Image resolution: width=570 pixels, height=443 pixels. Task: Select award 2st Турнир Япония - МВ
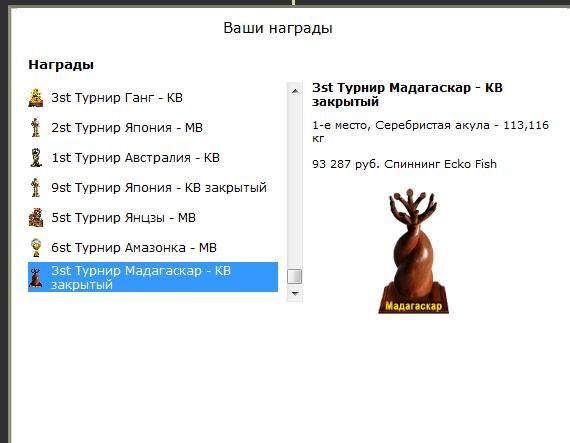pyautogui.click(x=153, y=128)
